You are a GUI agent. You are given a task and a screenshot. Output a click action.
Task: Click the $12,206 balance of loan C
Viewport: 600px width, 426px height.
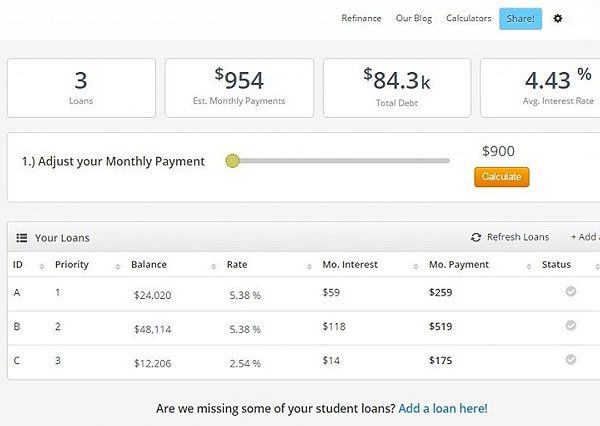(x=152, y=363)
